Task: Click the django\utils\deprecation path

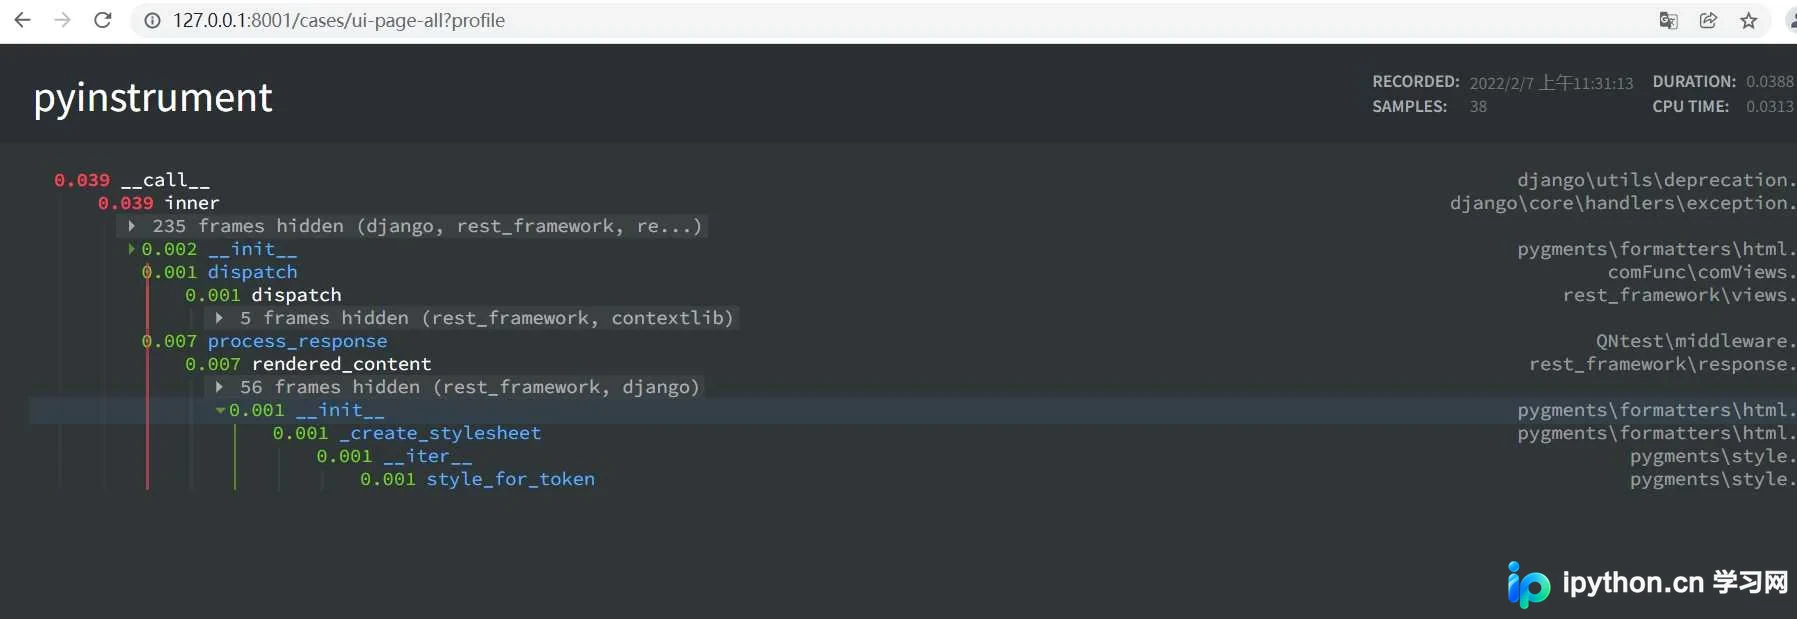Action: click(x=1656, y=180)
